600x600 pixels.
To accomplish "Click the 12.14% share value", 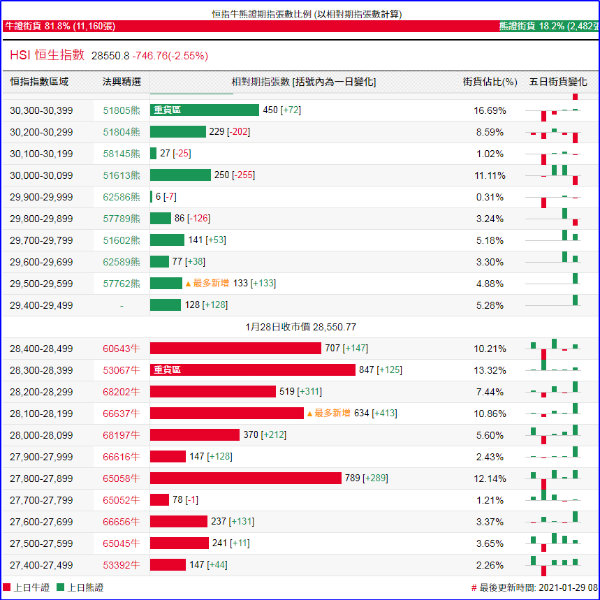I will (490, 478).
